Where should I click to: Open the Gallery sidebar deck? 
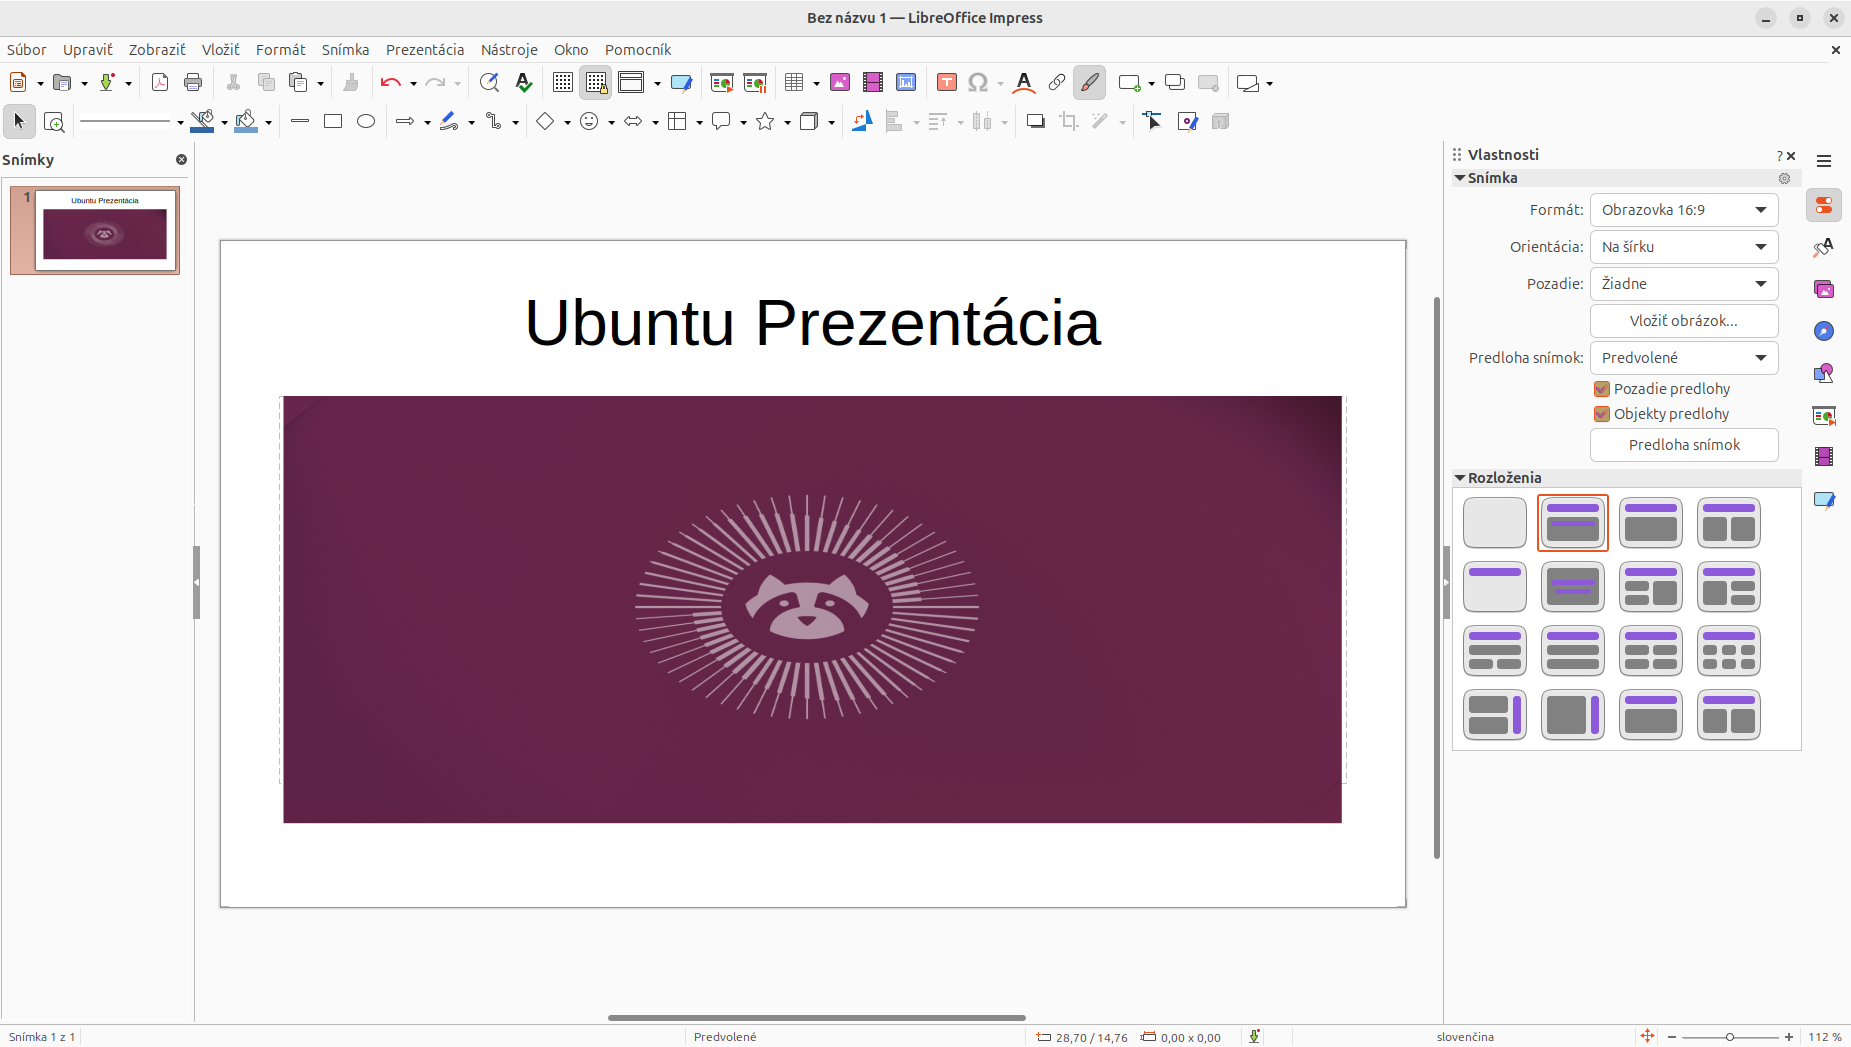(x=1824, y=289)
